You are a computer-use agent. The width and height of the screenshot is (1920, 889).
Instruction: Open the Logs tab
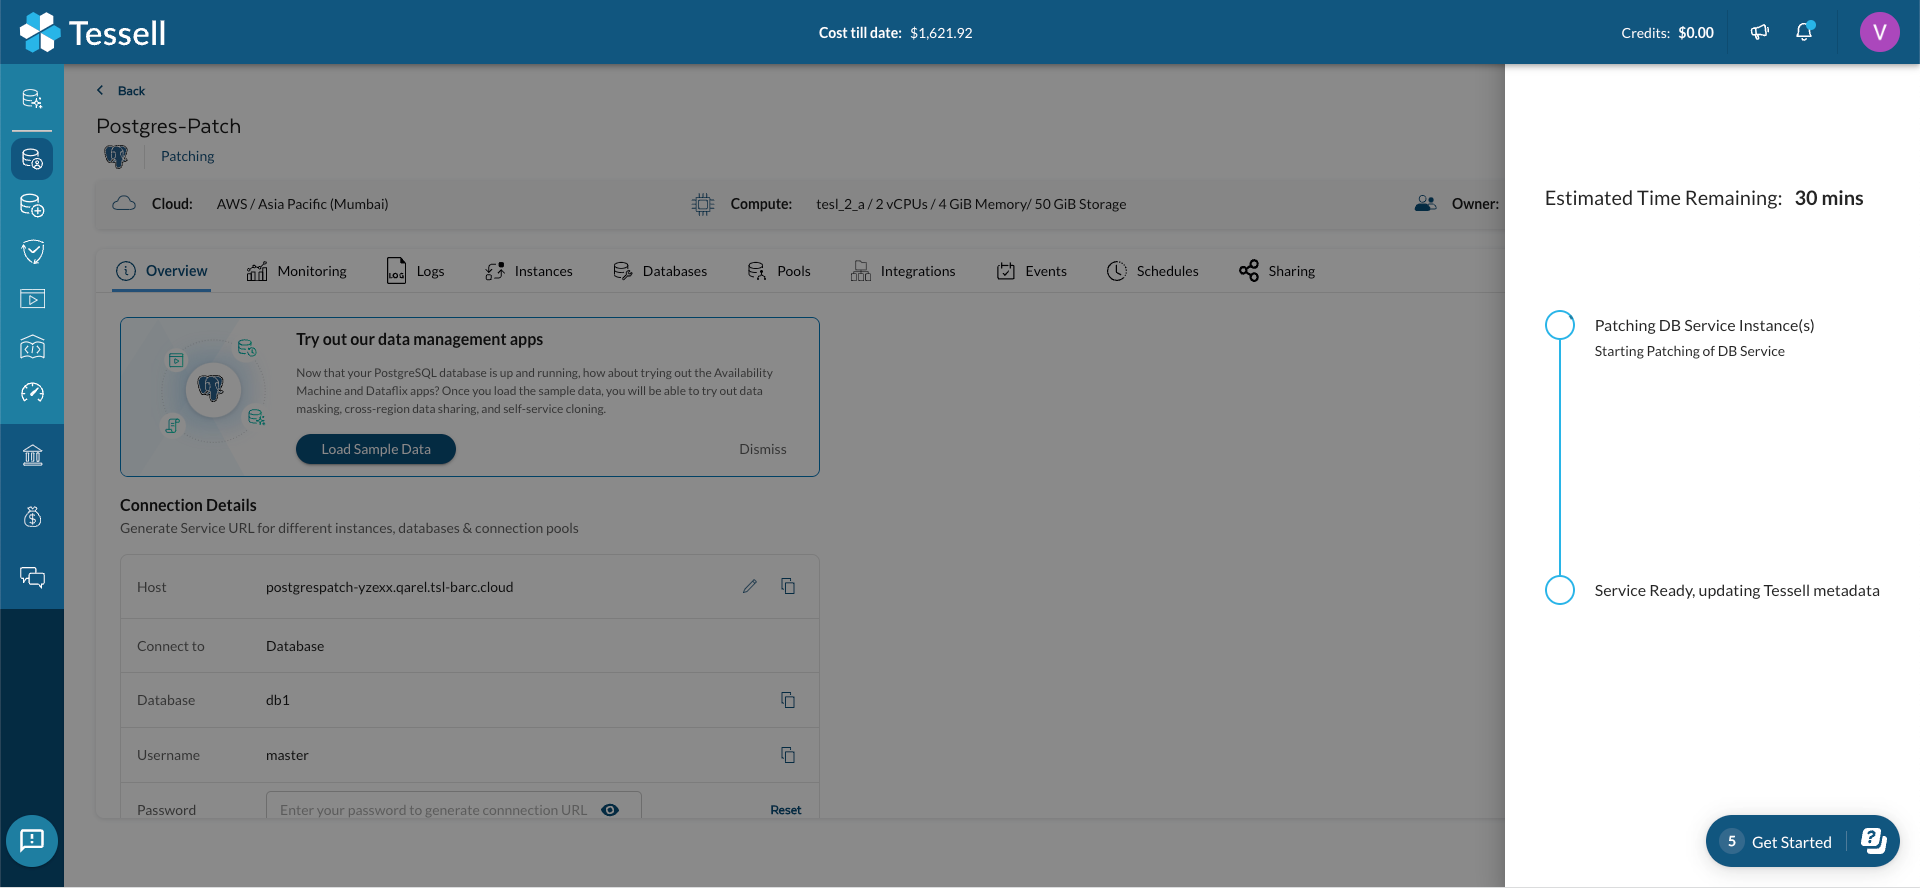coord(415,271)
